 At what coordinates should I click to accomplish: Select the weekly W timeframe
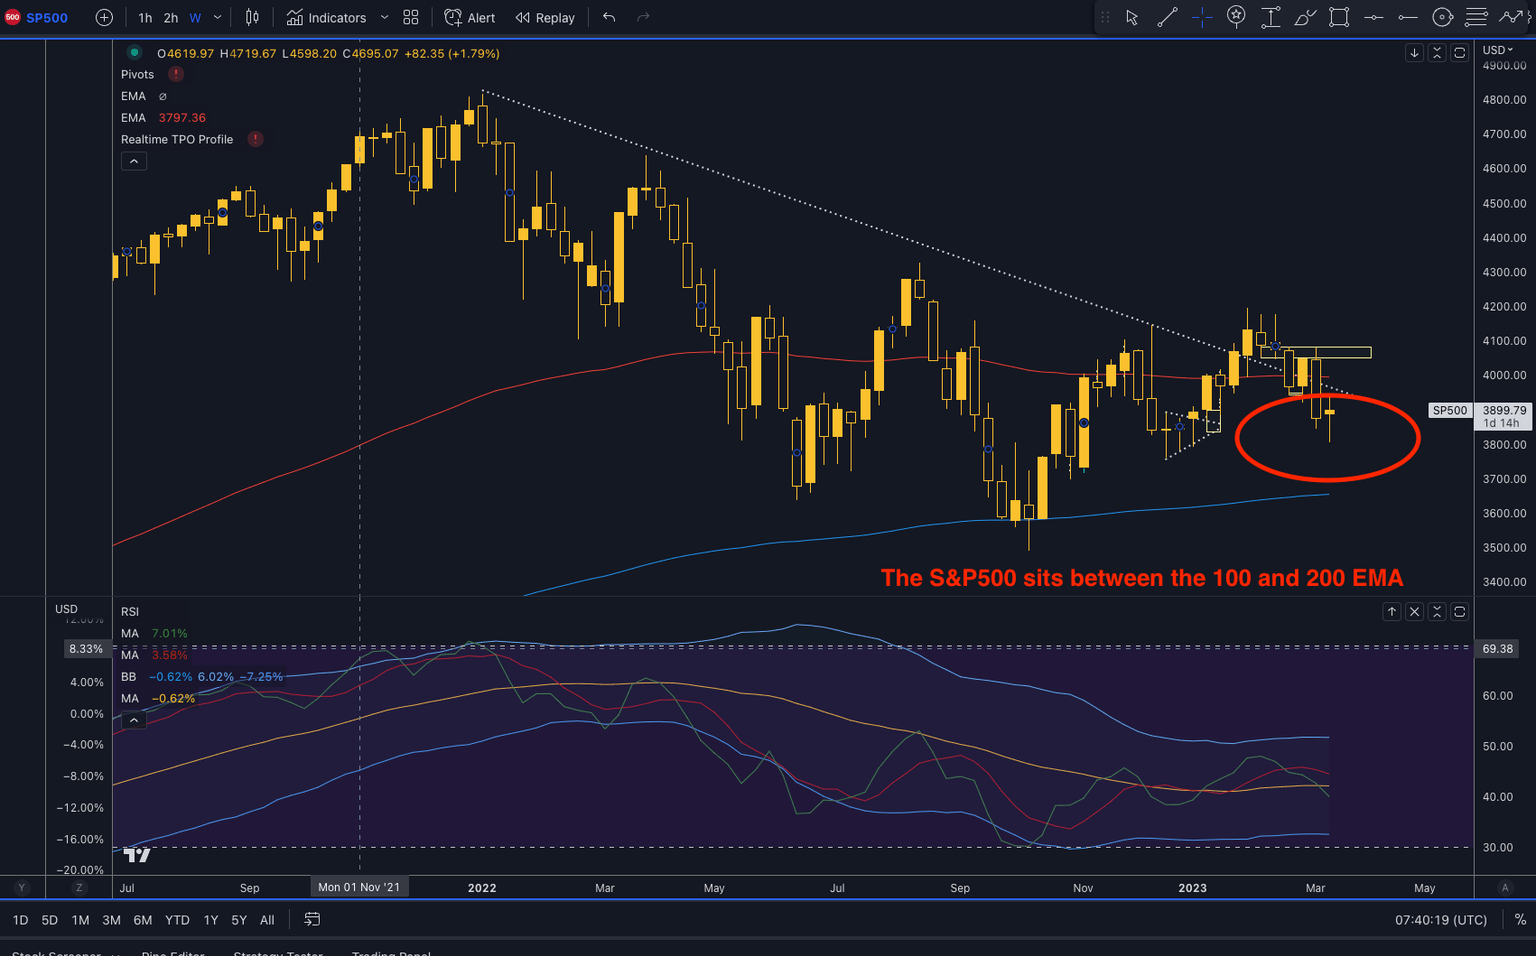pyautogui.click(x=195, y=18)
